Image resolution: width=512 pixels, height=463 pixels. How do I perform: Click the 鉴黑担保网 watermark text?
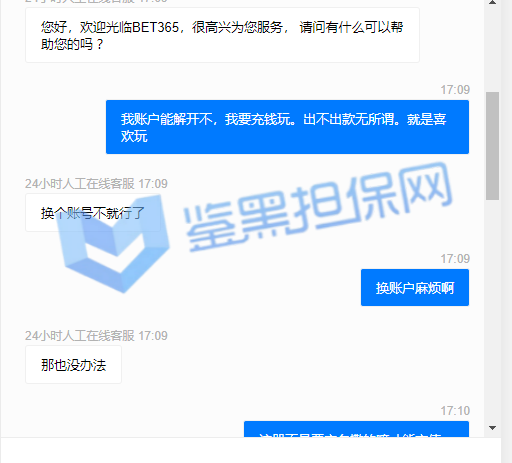click(x=318, y=207)
